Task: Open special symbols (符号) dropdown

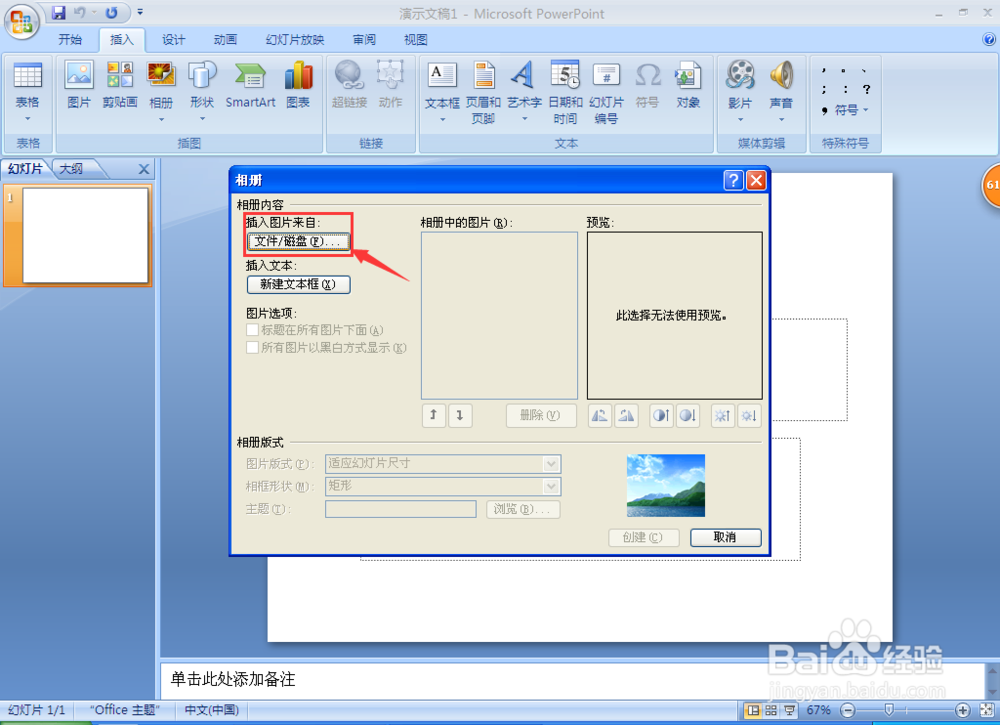Action: (851, 110)
